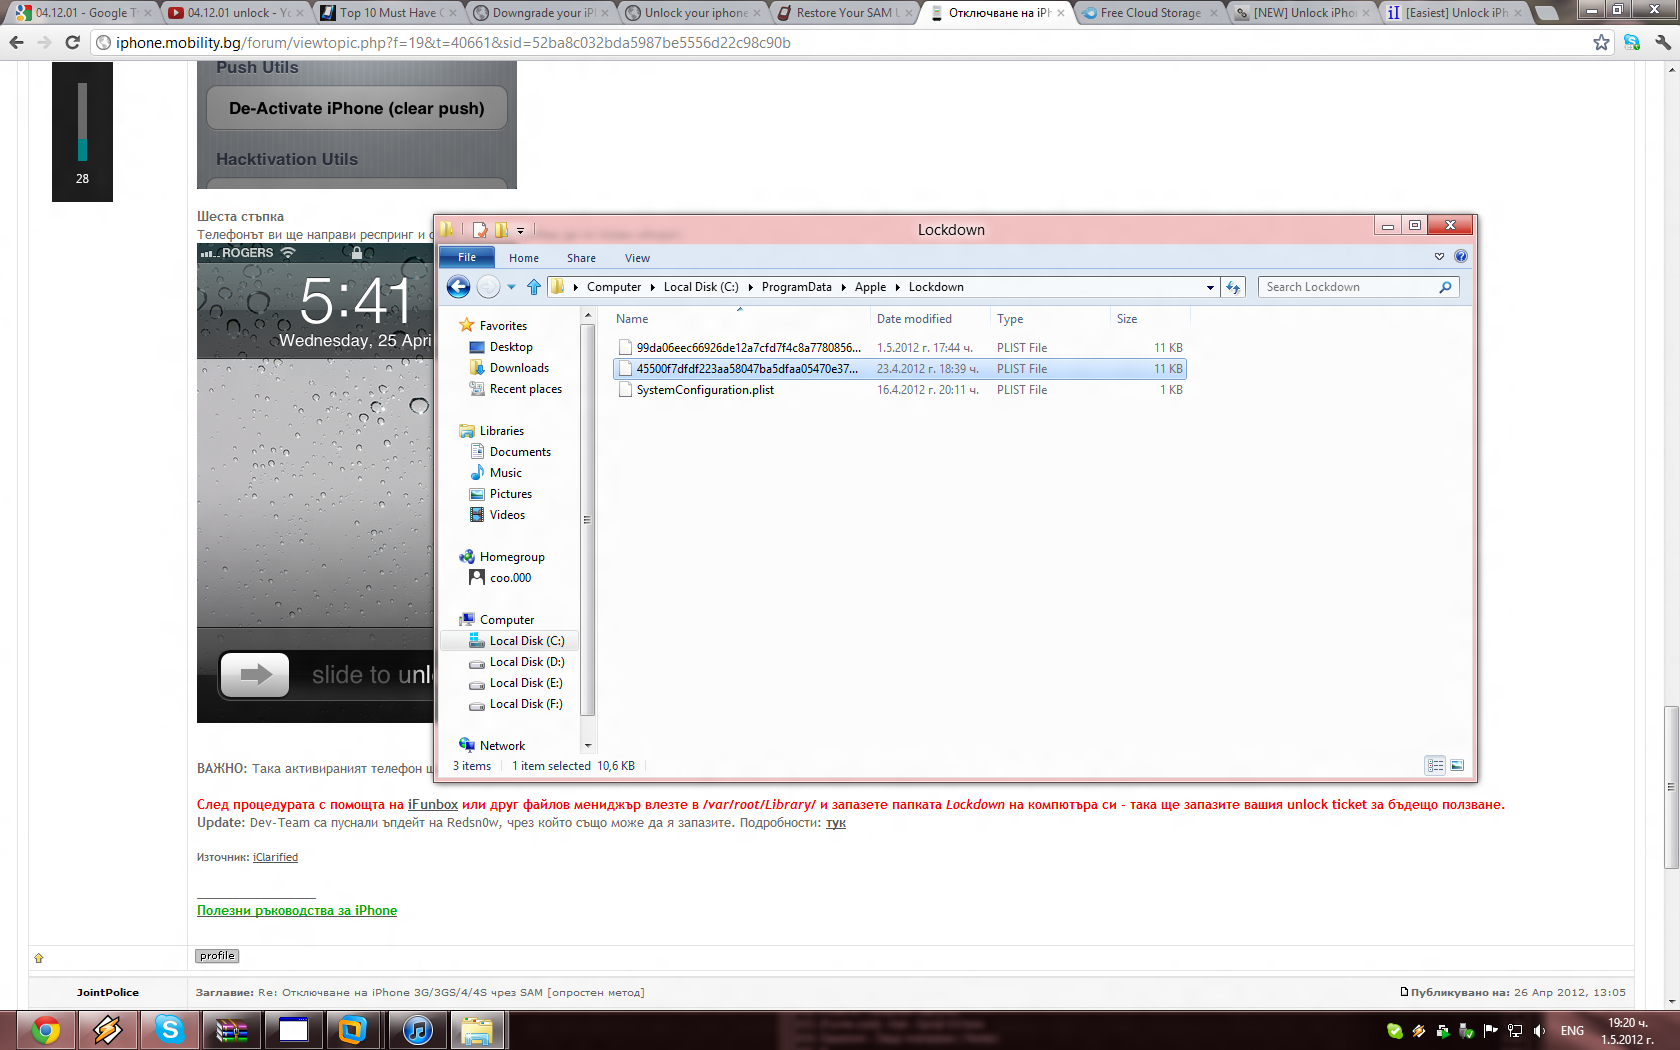Expand breadcrumb arrow after Computer
The width and height of the screenshot is (1680, 1050).
[x=653, y=287]
